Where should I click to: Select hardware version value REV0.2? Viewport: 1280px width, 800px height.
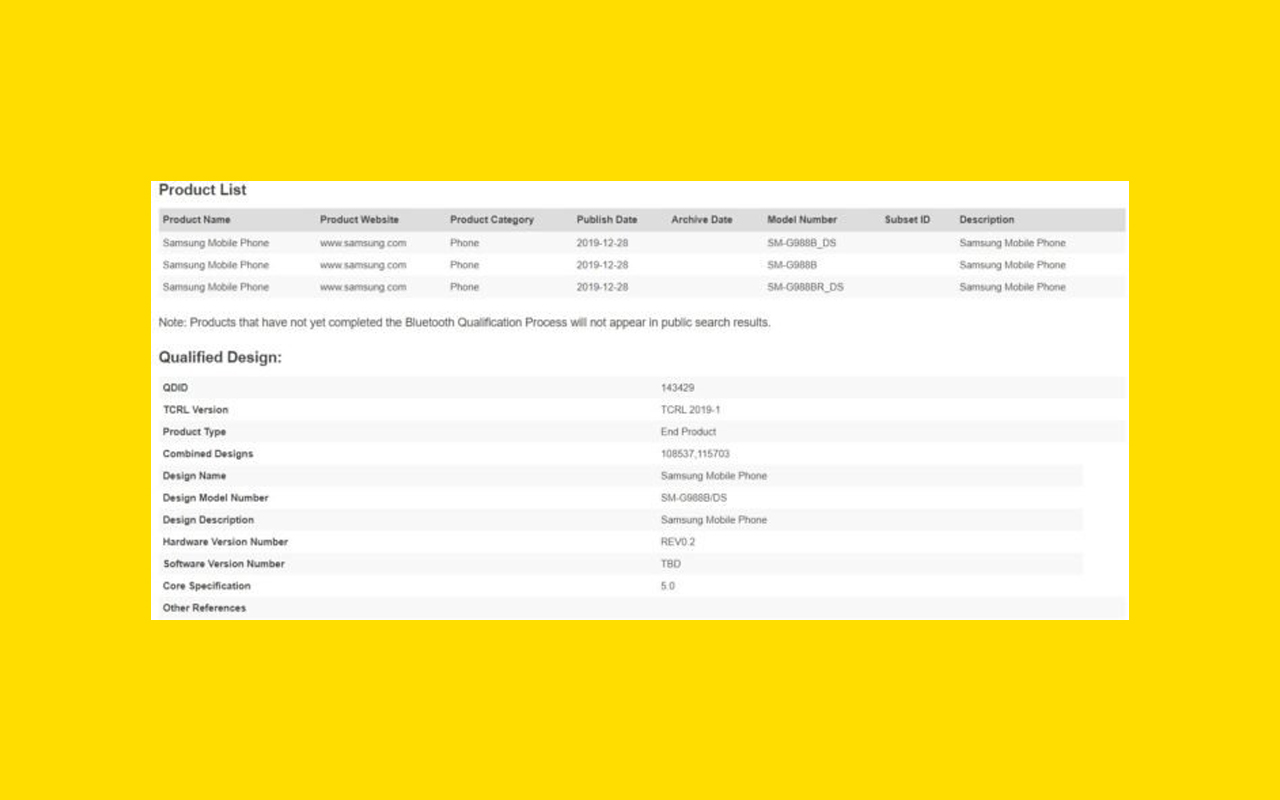[x=678, y=542]
